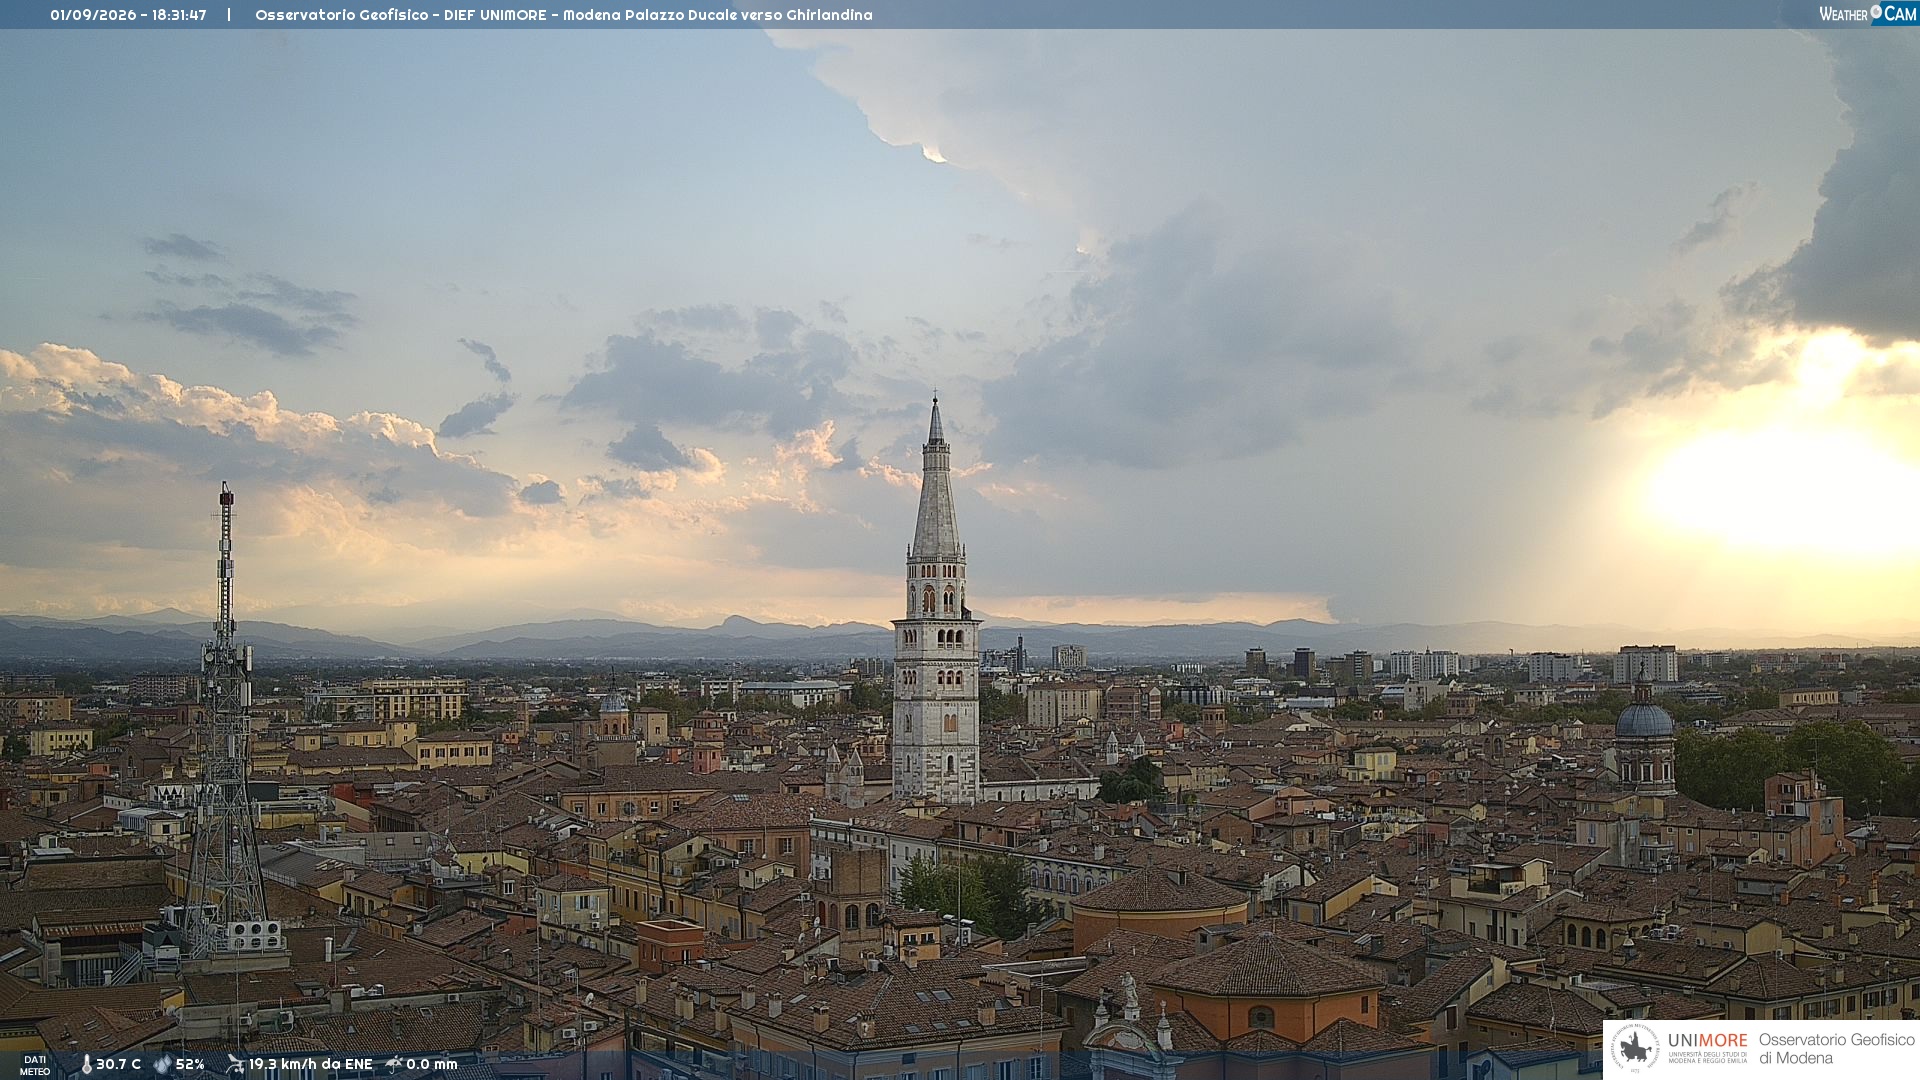This screenshot has height=1080, width=1920.
Task: Click the Osservatorio Geofisico camera title text
Action: pyautogui.click(x=563, y=15)
